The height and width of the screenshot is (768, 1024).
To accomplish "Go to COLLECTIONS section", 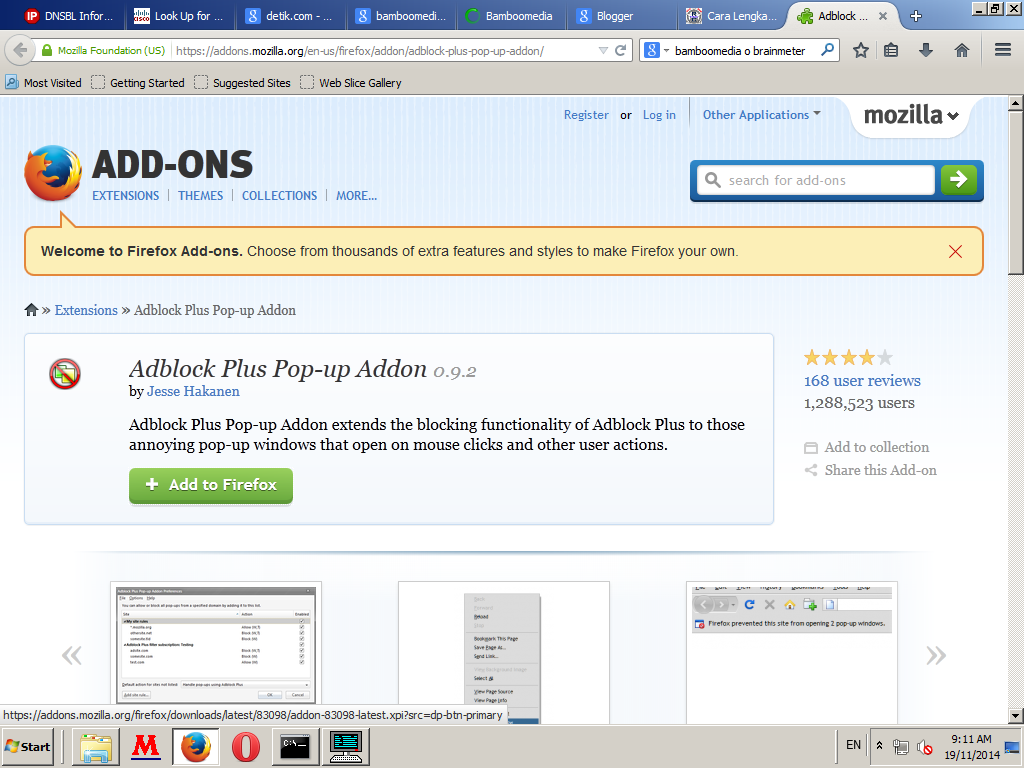I will (280, 195).
